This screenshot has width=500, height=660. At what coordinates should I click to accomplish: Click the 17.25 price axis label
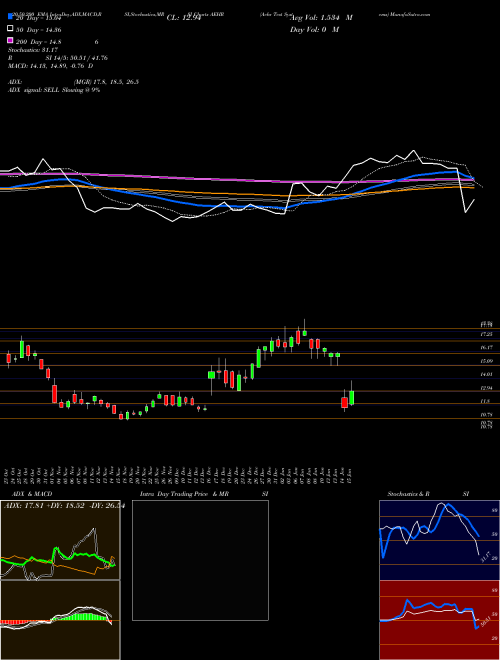click(x=487, y=334)
